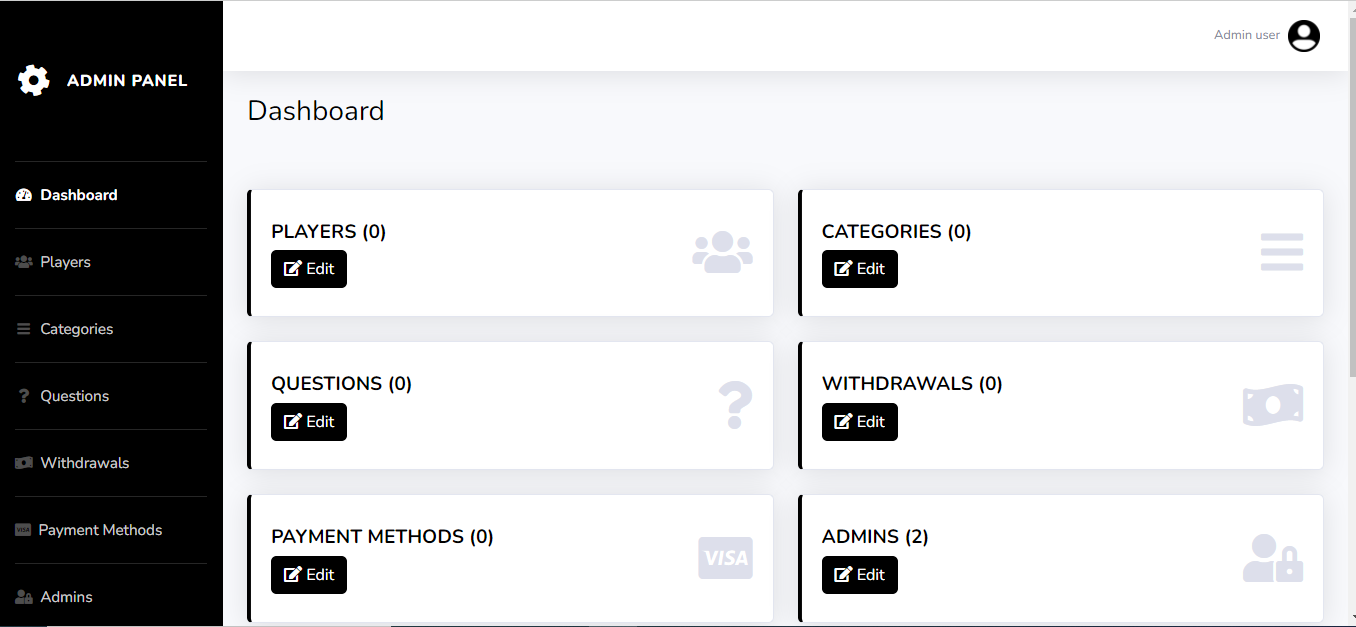Click the Withdrawals money bill card icon

[x=1273, y=405]
